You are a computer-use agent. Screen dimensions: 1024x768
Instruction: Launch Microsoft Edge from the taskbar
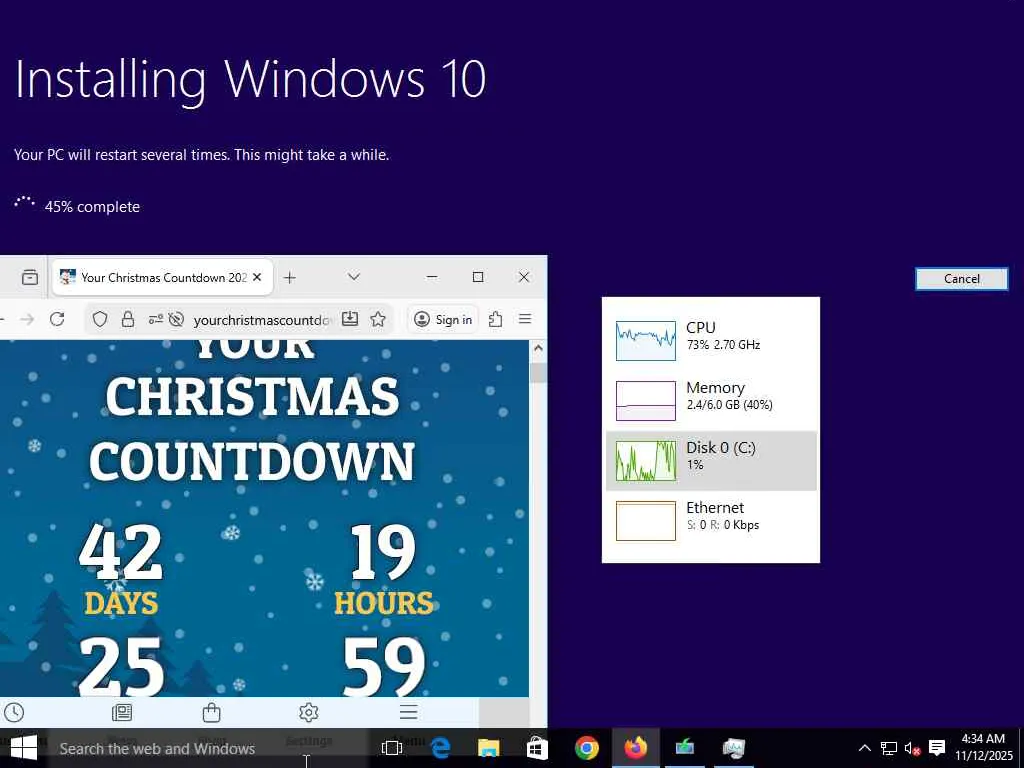441,748
